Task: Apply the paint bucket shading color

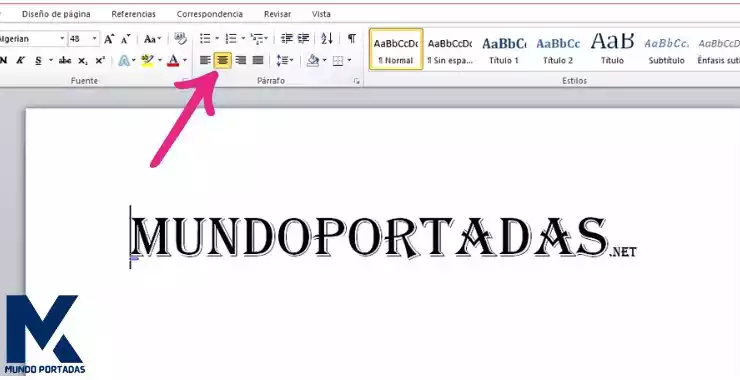Action: 313,60
